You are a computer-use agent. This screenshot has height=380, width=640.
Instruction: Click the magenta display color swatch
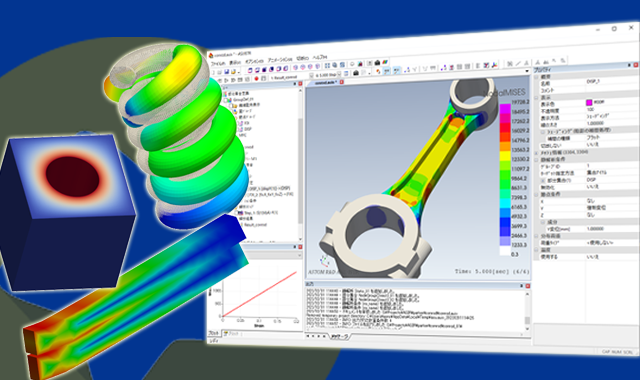(589, 102)
